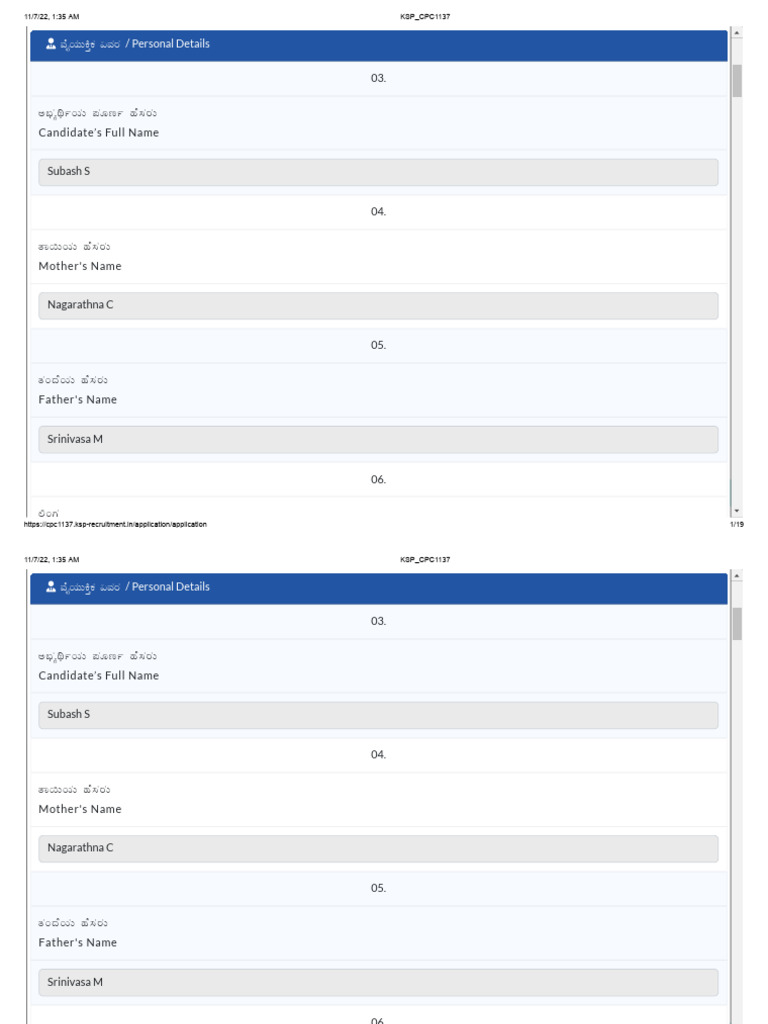Click the first page's scrollbar up arrow
768x1024 pixels.
(x=737, y=33)
